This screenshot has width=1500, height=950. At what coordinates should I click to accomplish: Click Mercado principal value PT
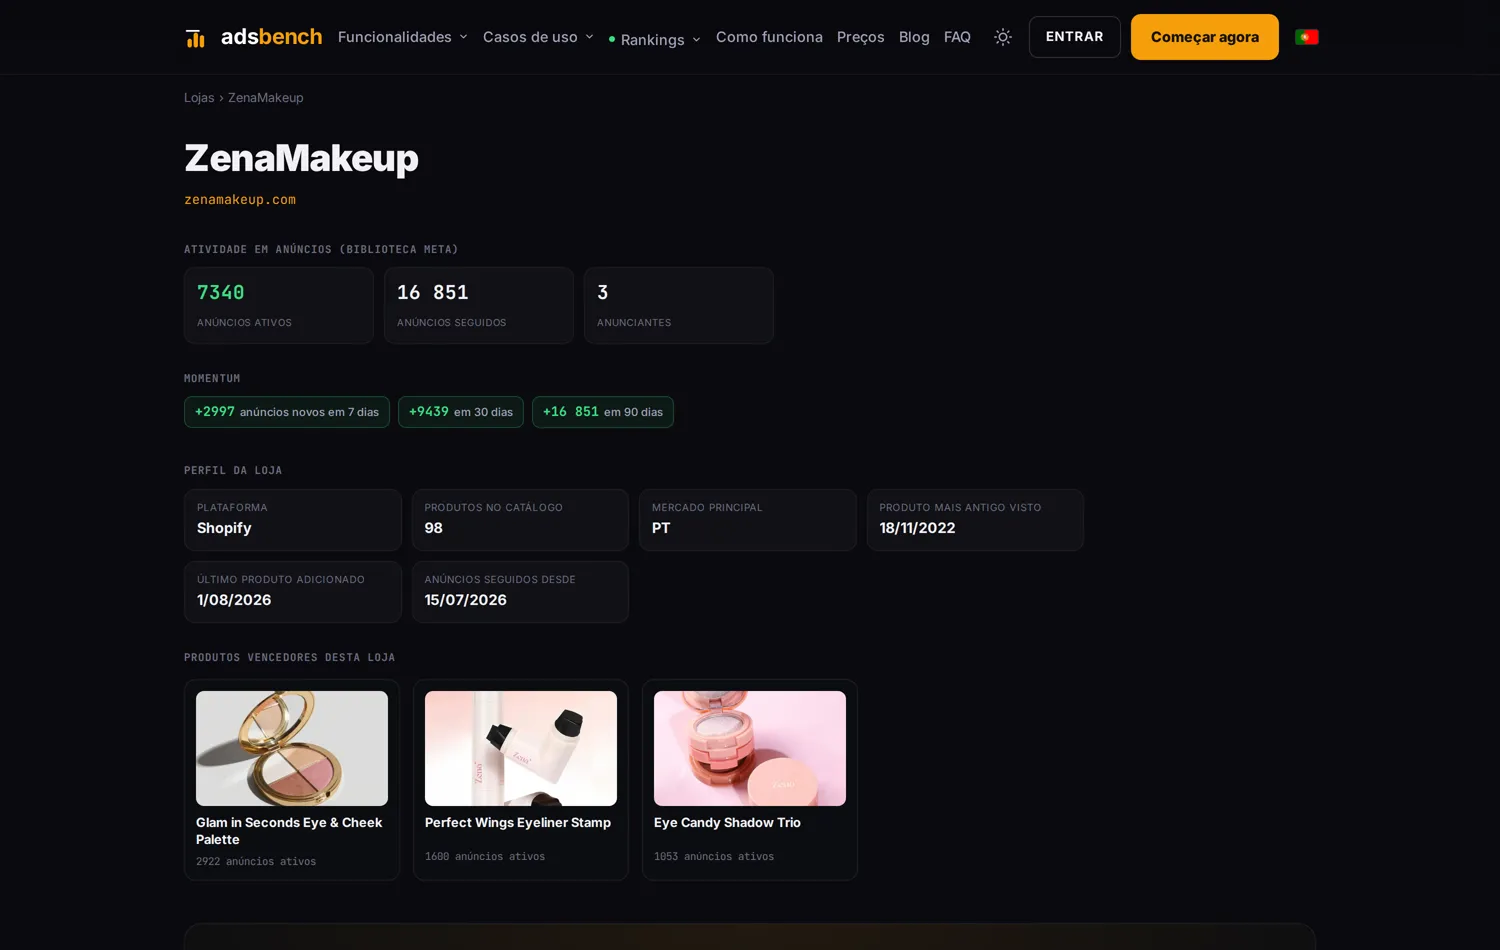pos(661,528)
